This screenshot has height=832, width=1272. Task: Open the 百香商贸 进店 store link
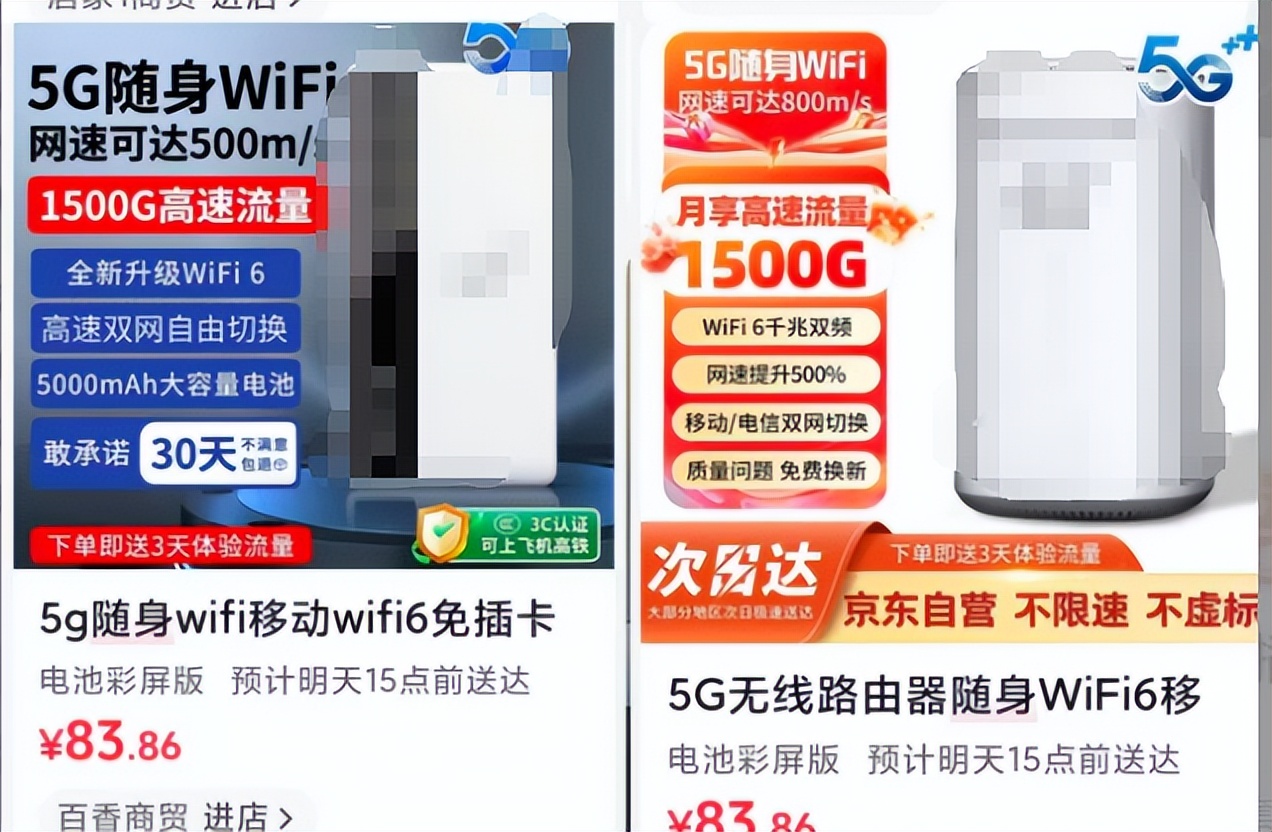[175, 815]
